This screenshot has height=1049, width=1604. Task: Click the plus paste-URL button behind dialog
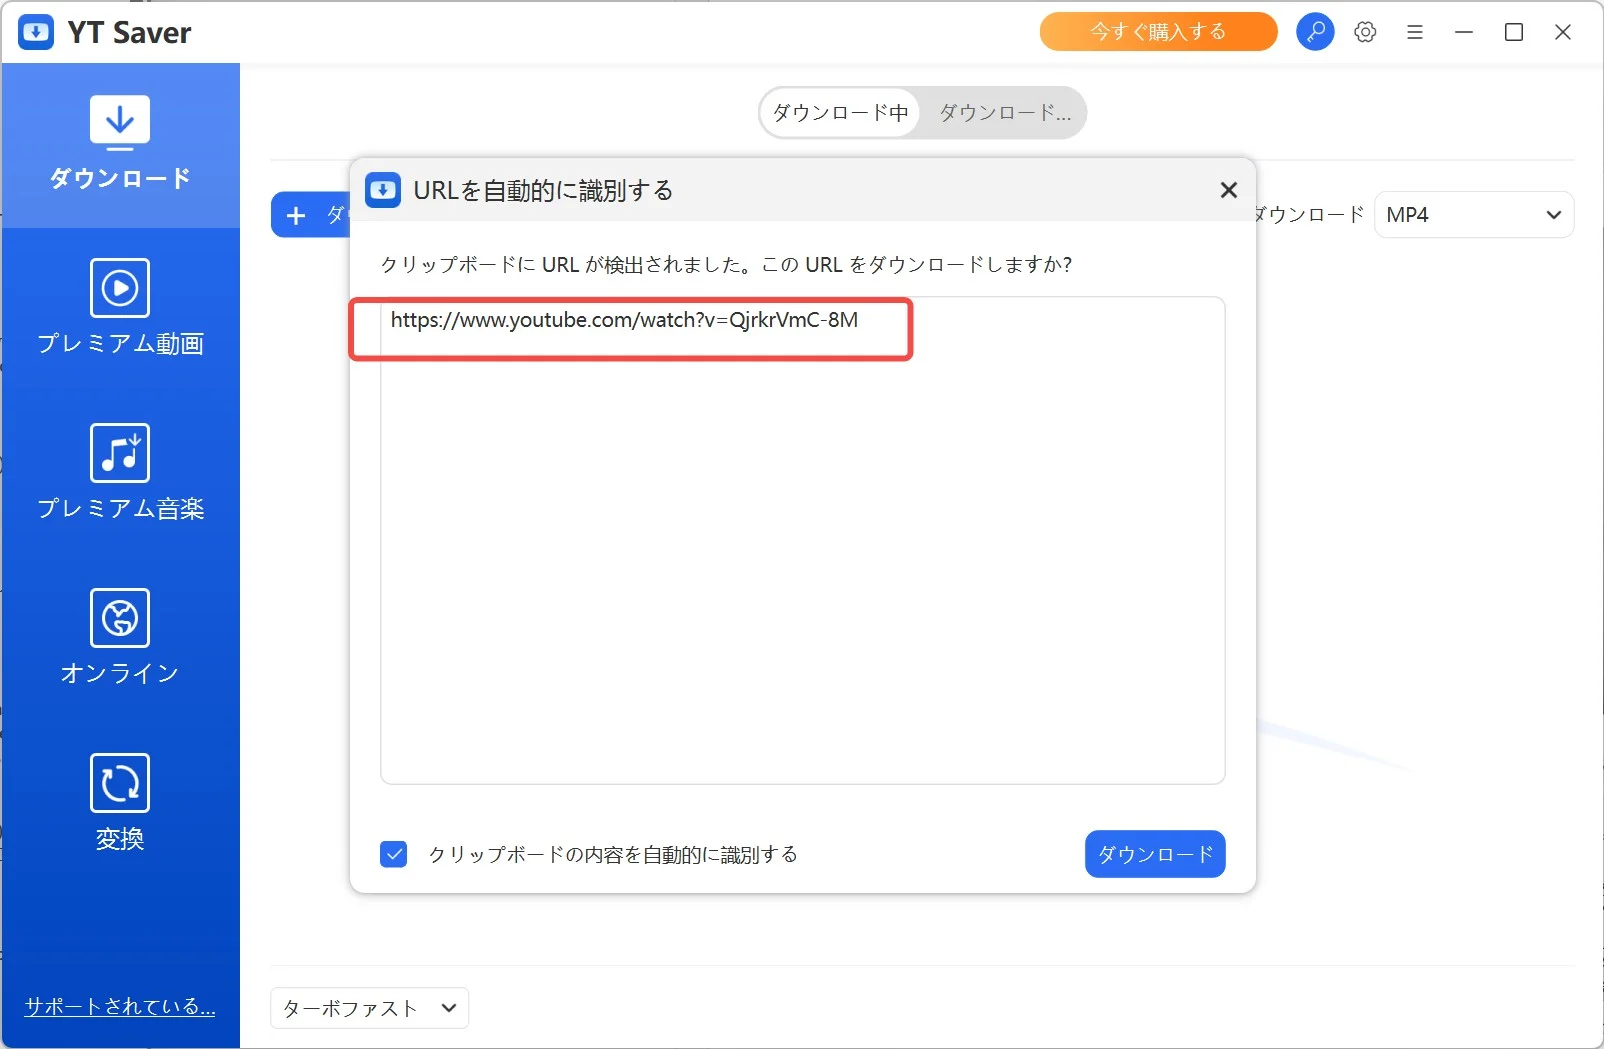point(310,215)
